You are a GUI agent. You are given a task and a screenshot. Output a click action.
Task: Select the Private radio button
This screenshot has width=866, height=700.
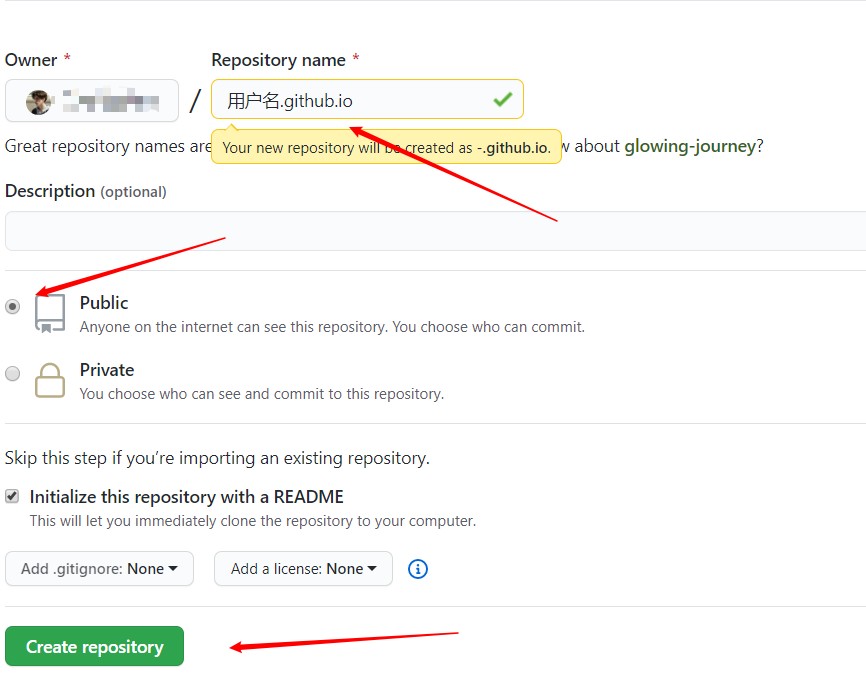pos(13,373)
